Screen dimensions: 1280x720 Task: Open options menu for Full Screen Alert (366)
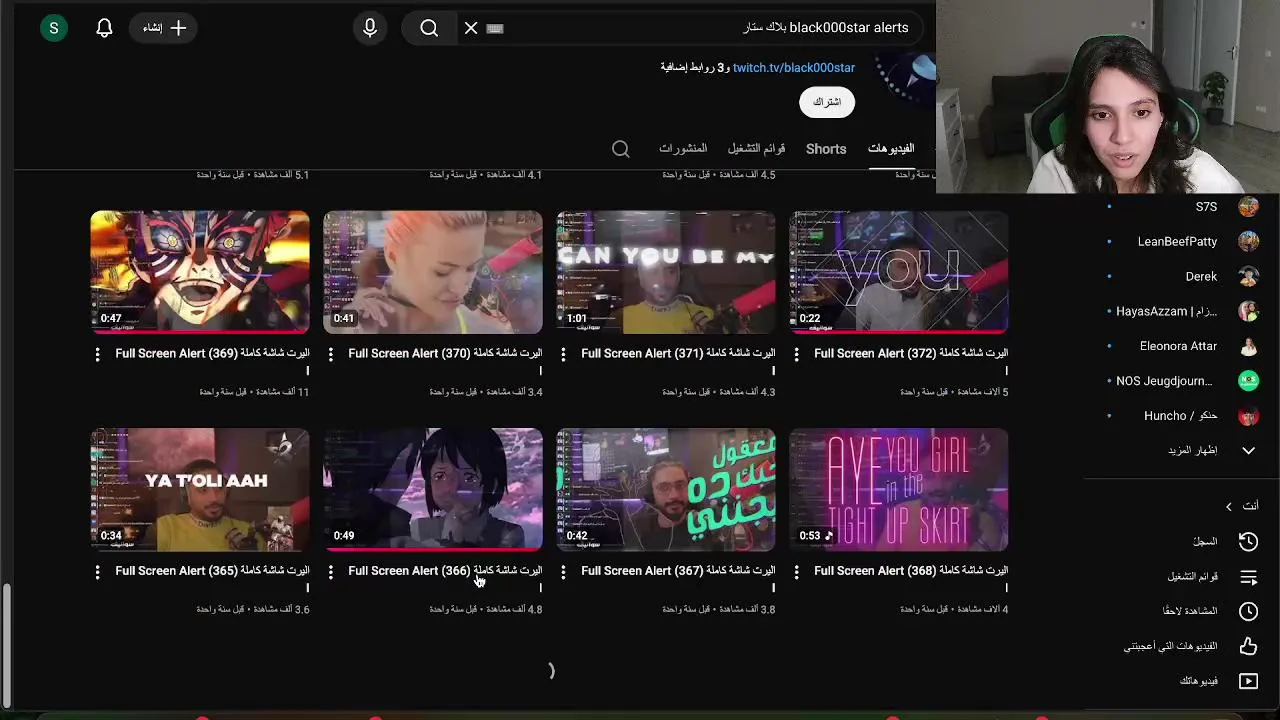point(330,572)
